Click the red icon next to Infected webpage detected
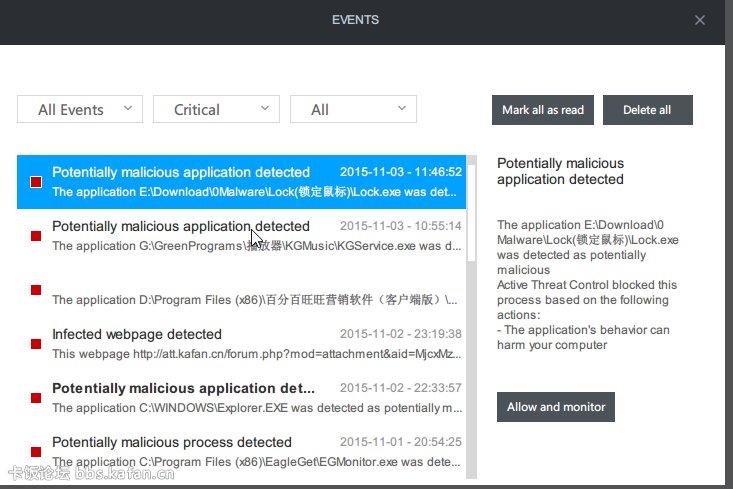733x489 pixels. point(36,344)
